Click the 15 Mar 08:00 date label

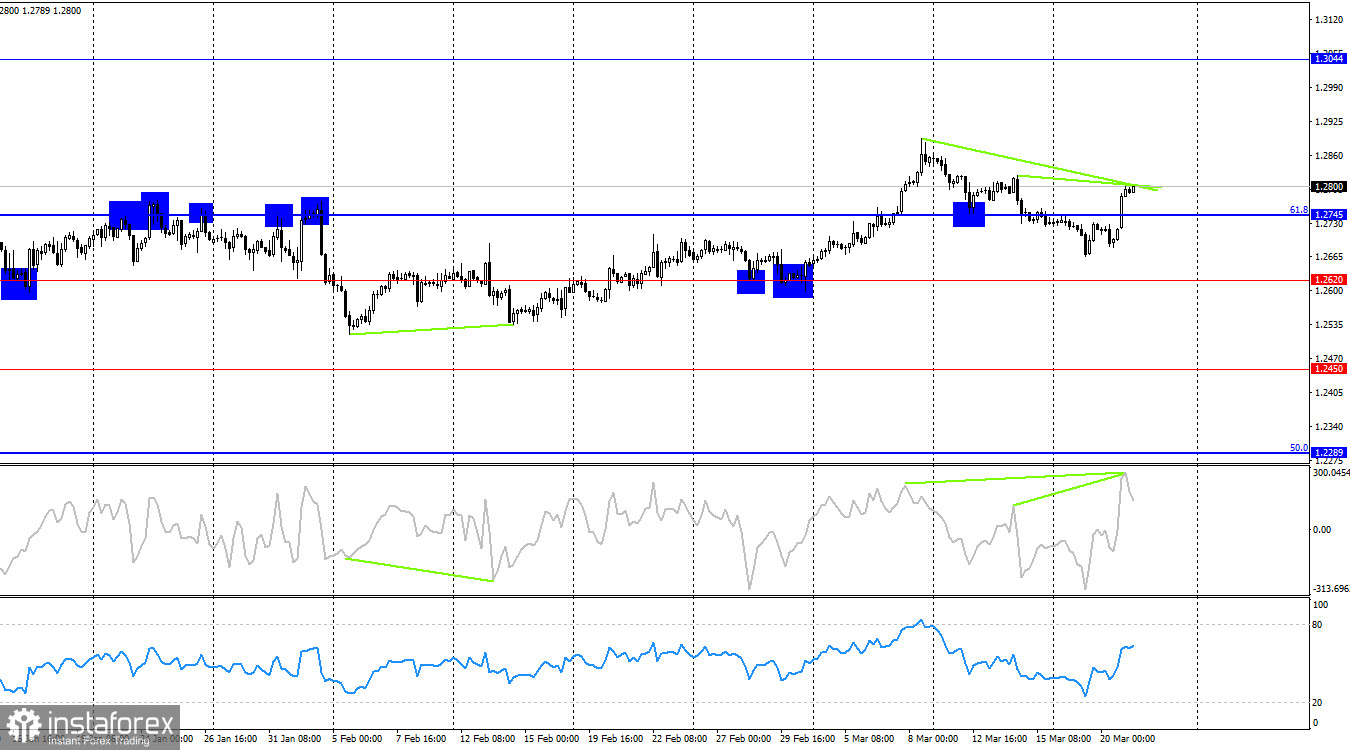(x=1064, y=739)
